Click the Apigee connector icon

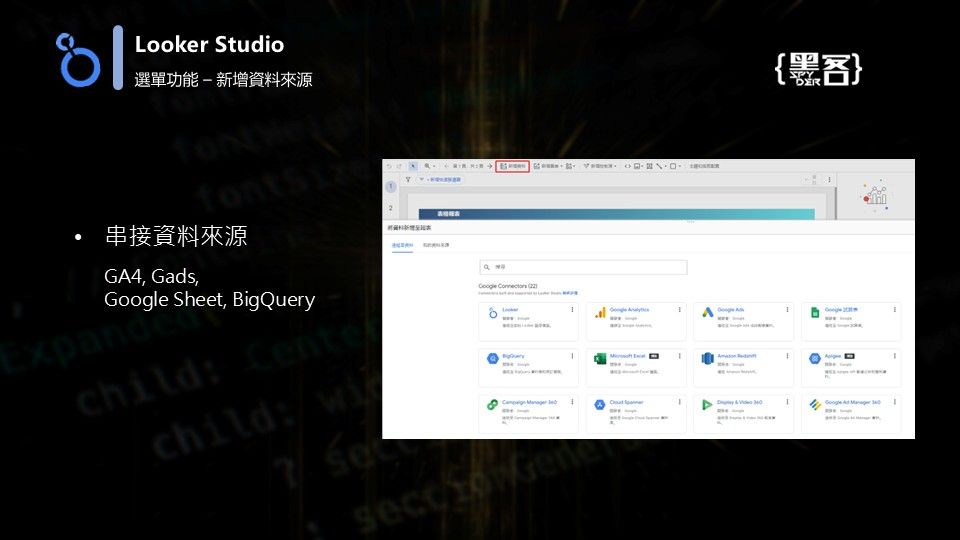tap(815, 359)
